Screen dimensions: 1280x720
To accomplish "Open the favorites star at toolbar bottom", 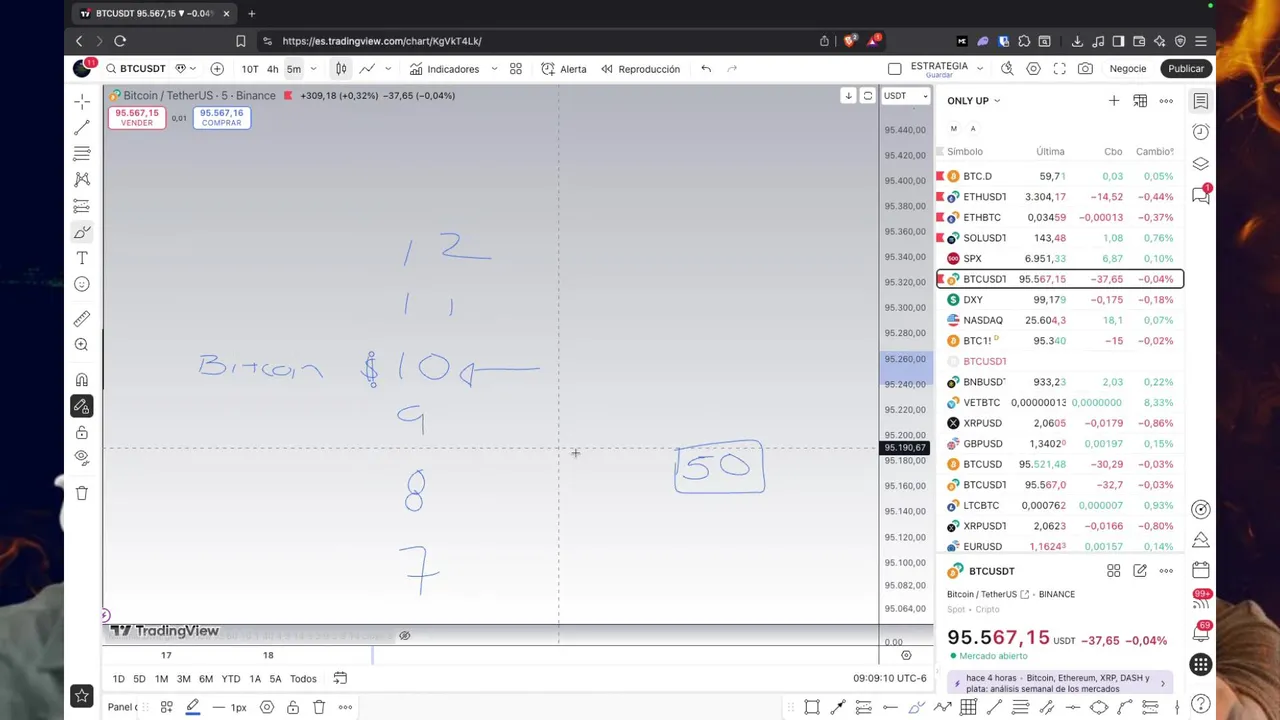I will 82,696.
